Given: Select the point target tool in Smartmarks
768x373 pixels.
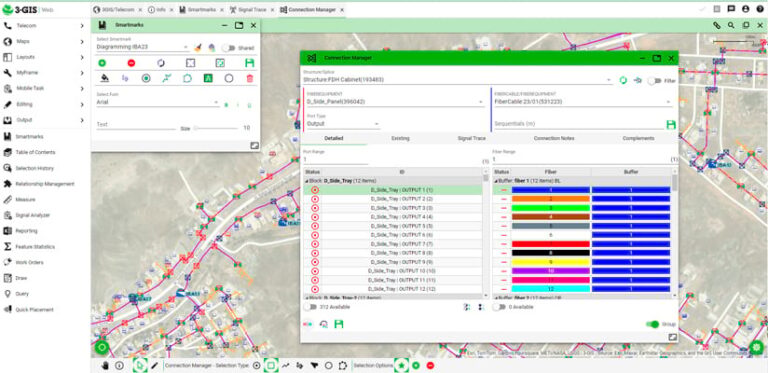Looking at the screenshot, I should click(146, 78).
